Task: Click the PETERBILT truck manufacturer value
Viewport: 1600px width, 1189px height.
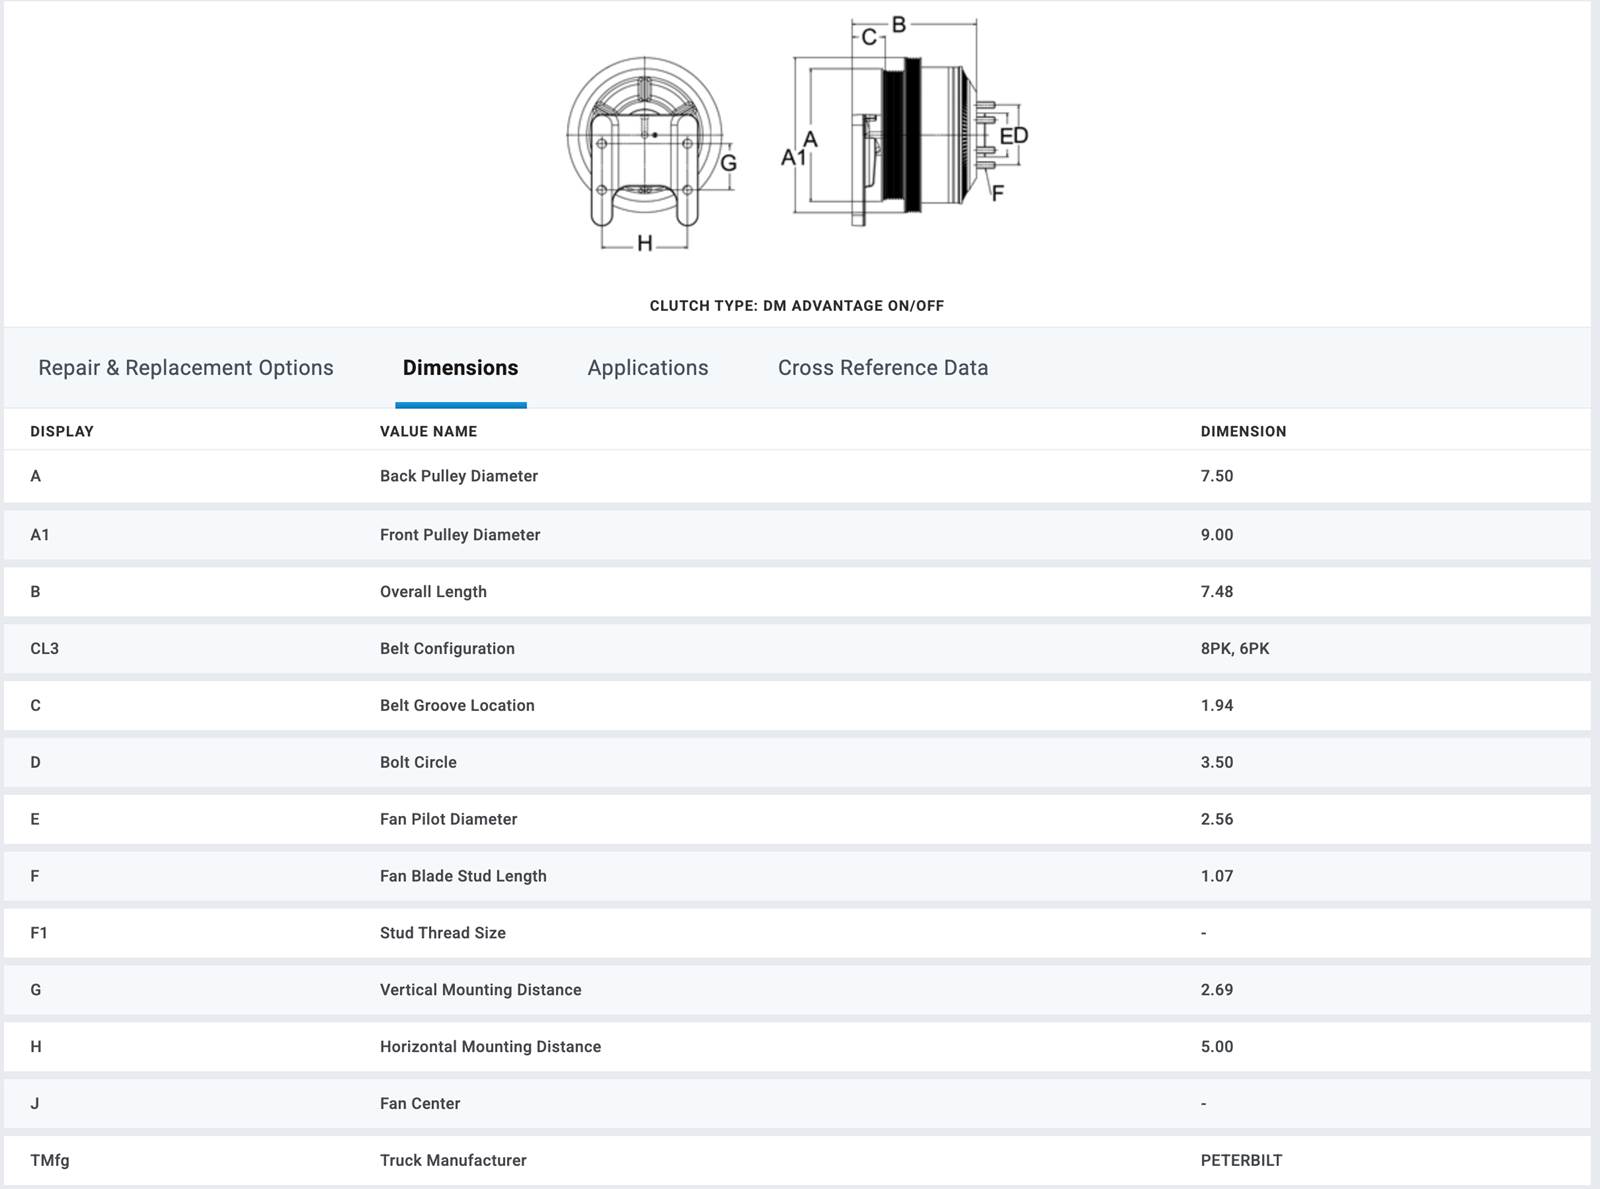Action: [1241, 1160]
